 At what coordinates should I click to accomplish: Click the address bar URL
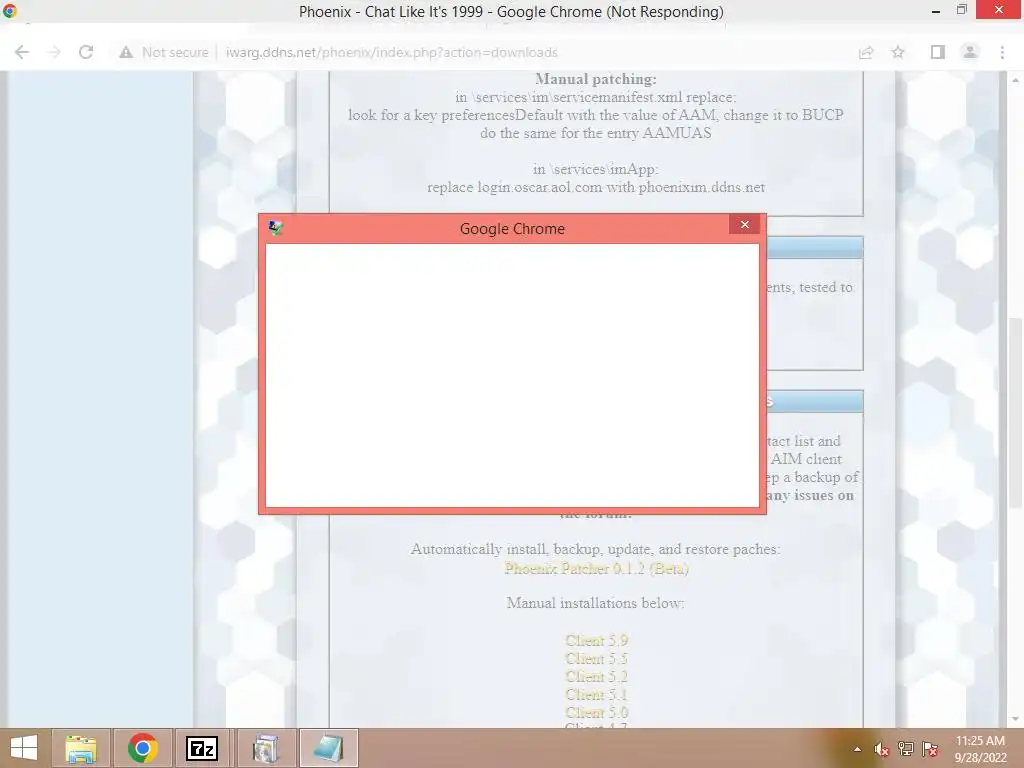[392, 52]
